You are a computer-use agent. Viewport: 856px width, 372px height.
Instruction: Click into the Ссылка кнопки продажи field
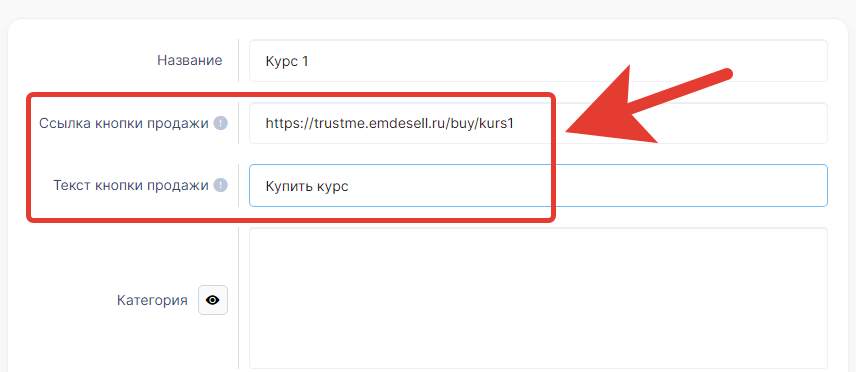538,123
